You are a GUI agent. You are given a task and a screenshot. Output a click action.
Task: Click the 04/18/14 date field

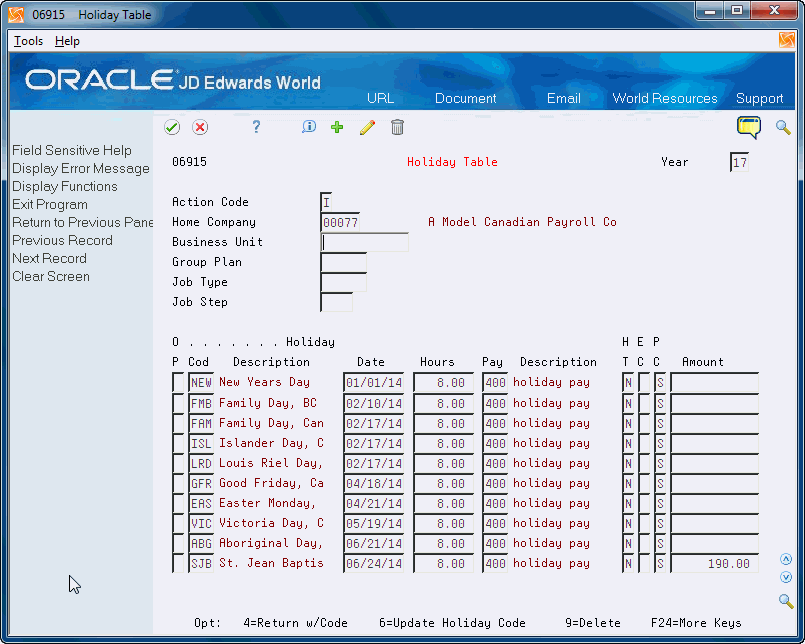[x=374, y=483]
